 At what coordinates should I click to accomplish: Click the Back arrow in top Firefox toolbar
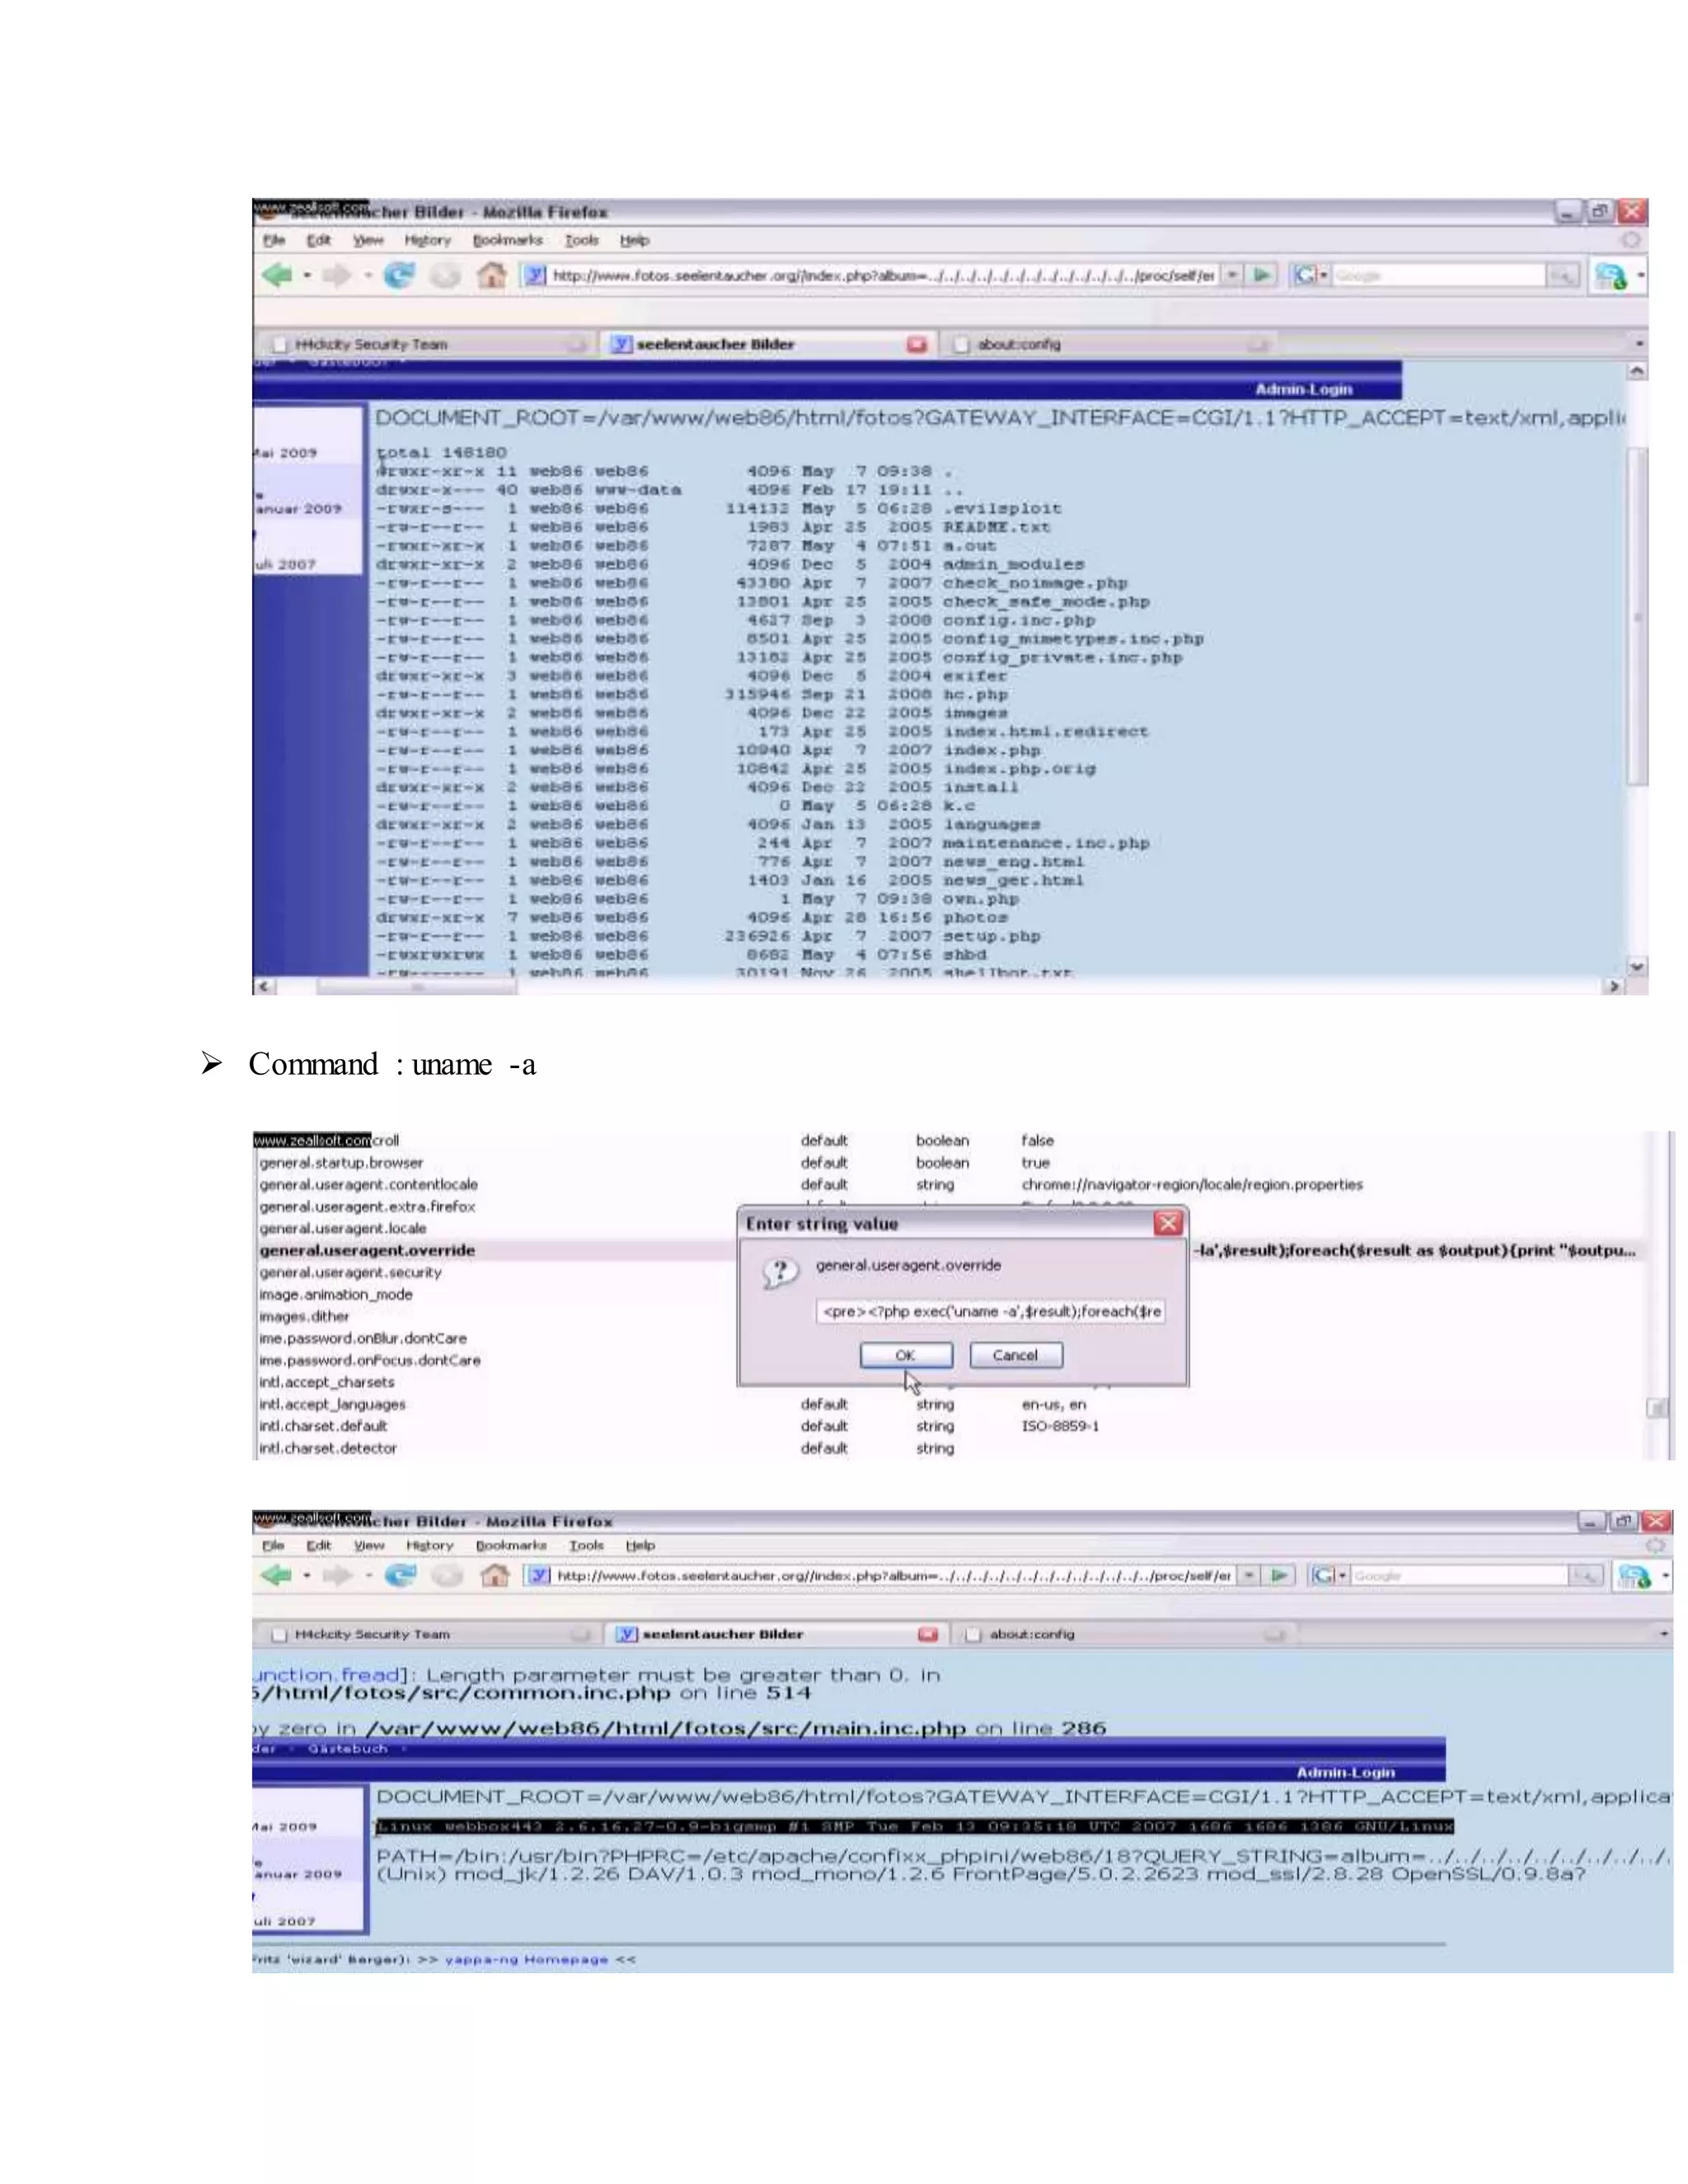pos(276,275)
